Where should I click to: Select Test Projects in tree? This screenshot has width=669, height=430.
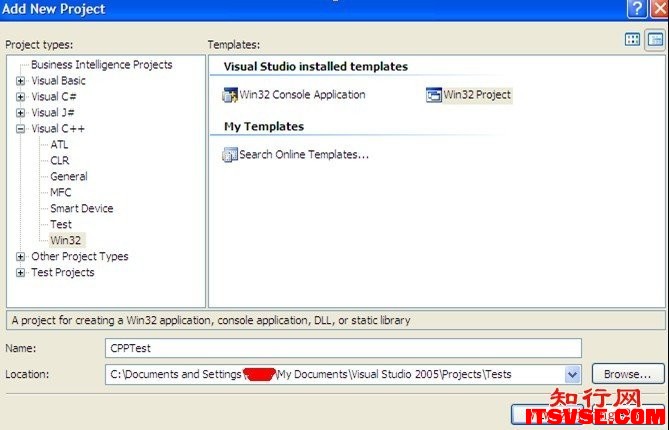click(63, 273)
